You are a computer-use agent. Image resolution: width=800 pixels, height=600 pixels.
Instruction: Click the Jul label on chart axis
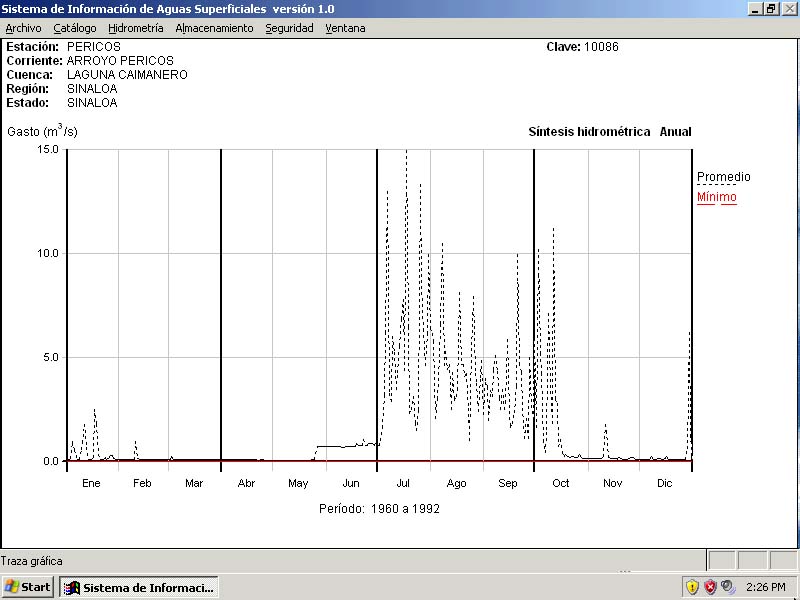pyautogui.click(x=403, y=483)
